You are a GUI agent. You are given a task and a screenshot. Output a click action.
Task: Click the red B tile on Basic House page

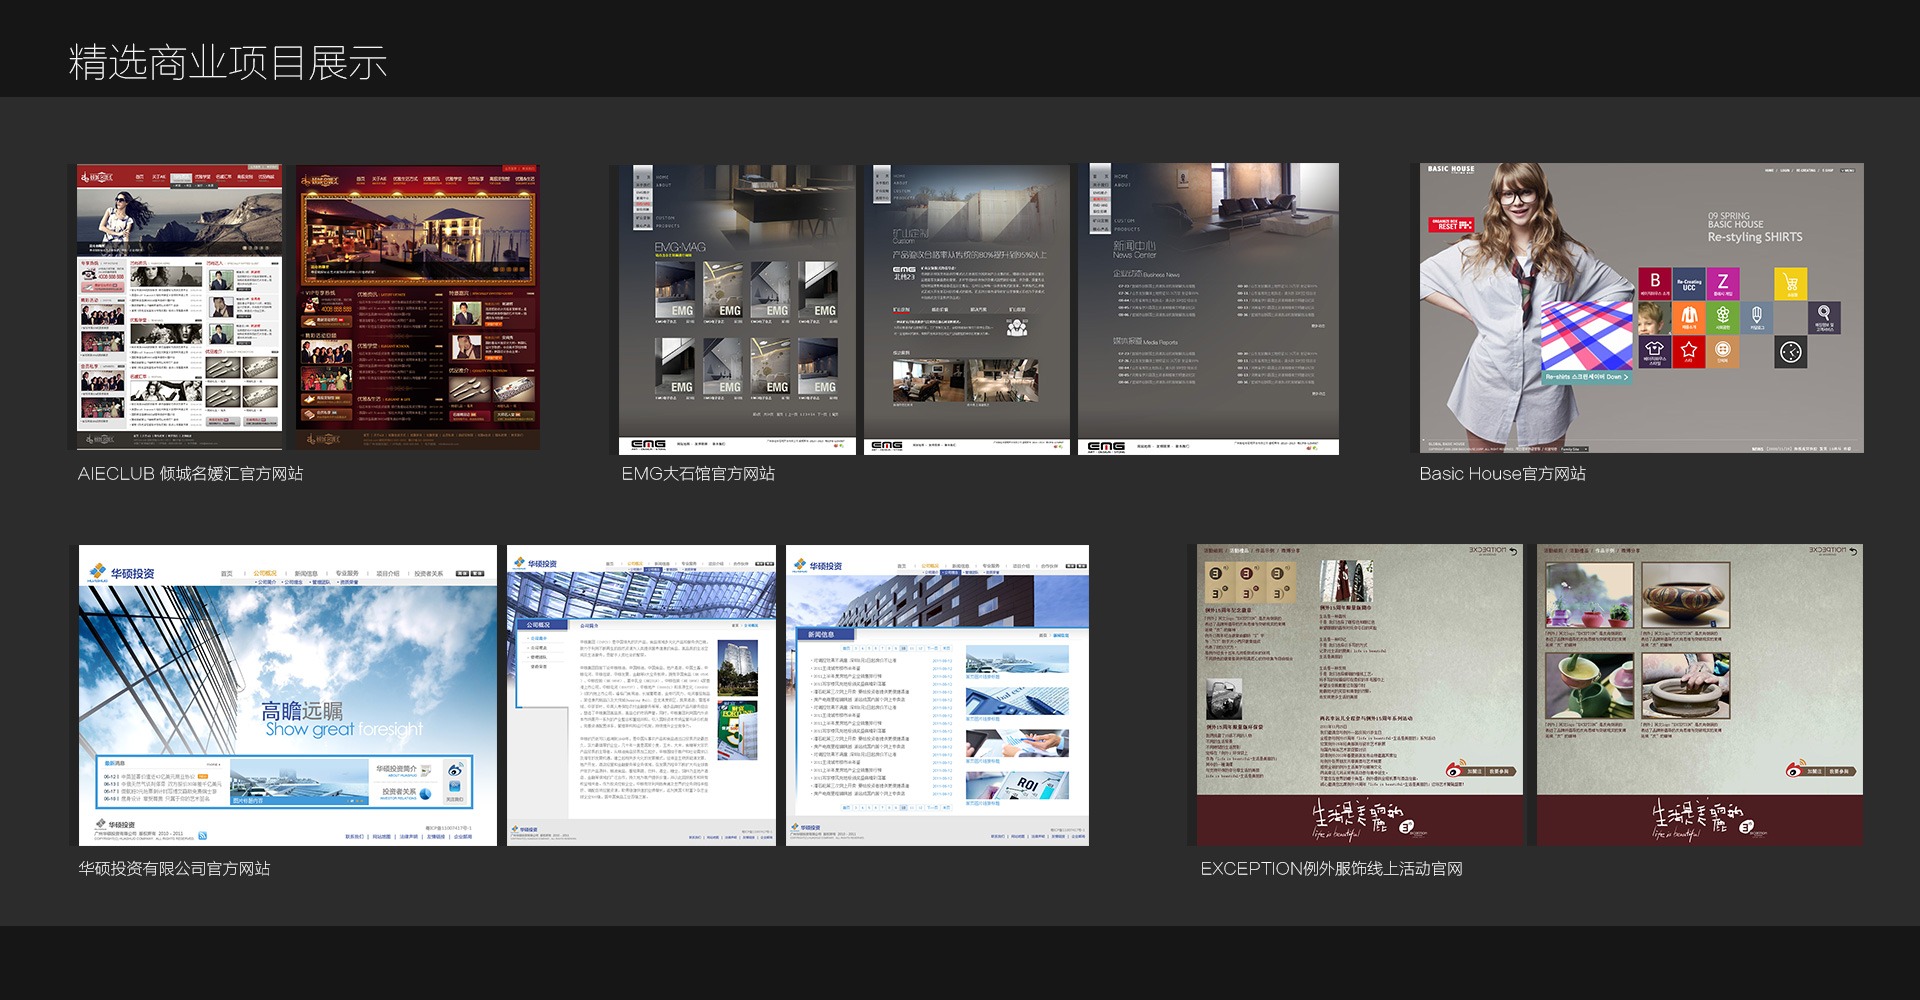(1655, 284)
